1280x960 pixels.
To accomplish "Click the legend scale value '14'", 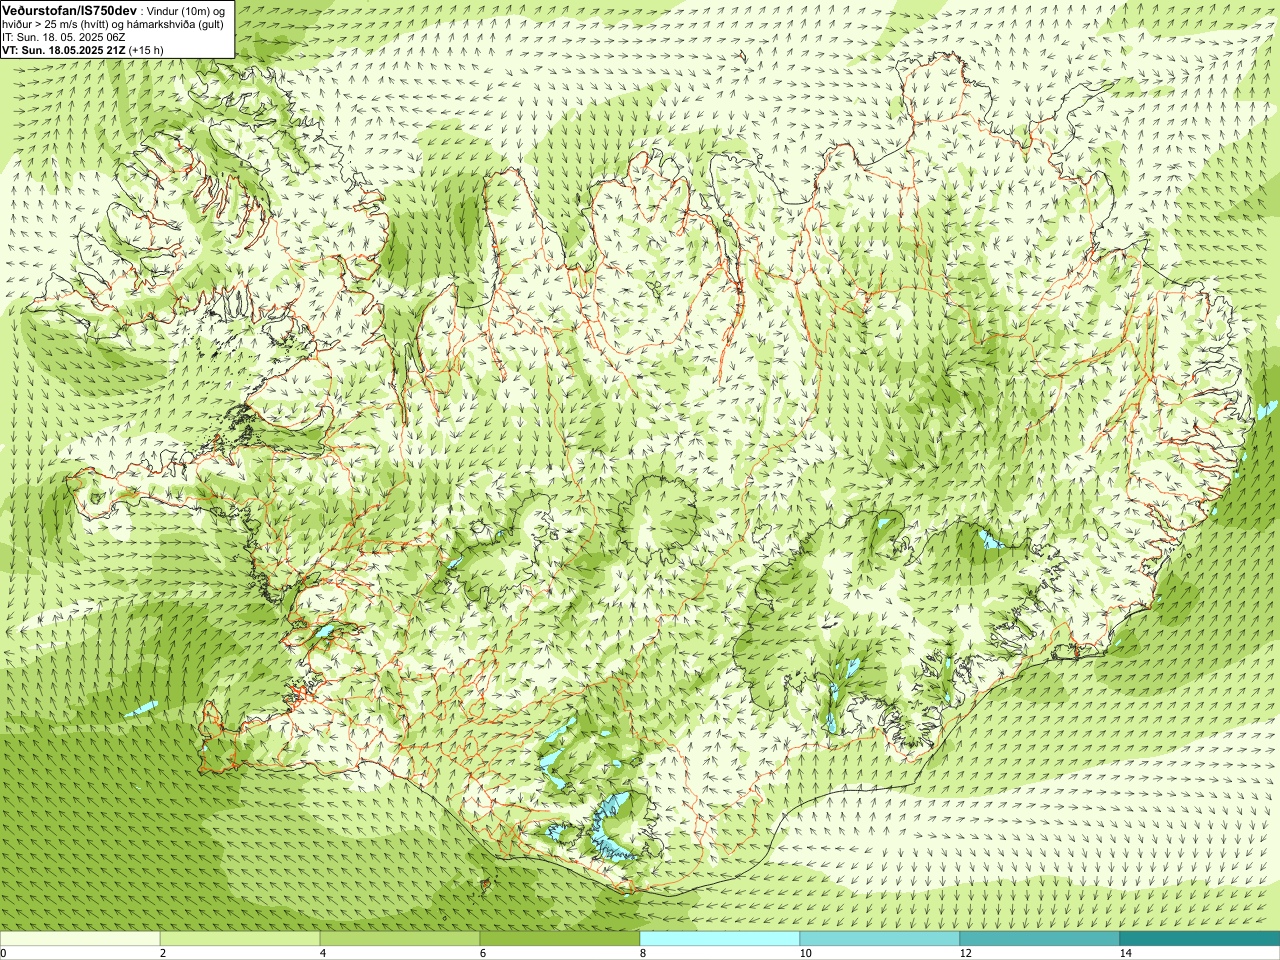I will pos(1125,953).
